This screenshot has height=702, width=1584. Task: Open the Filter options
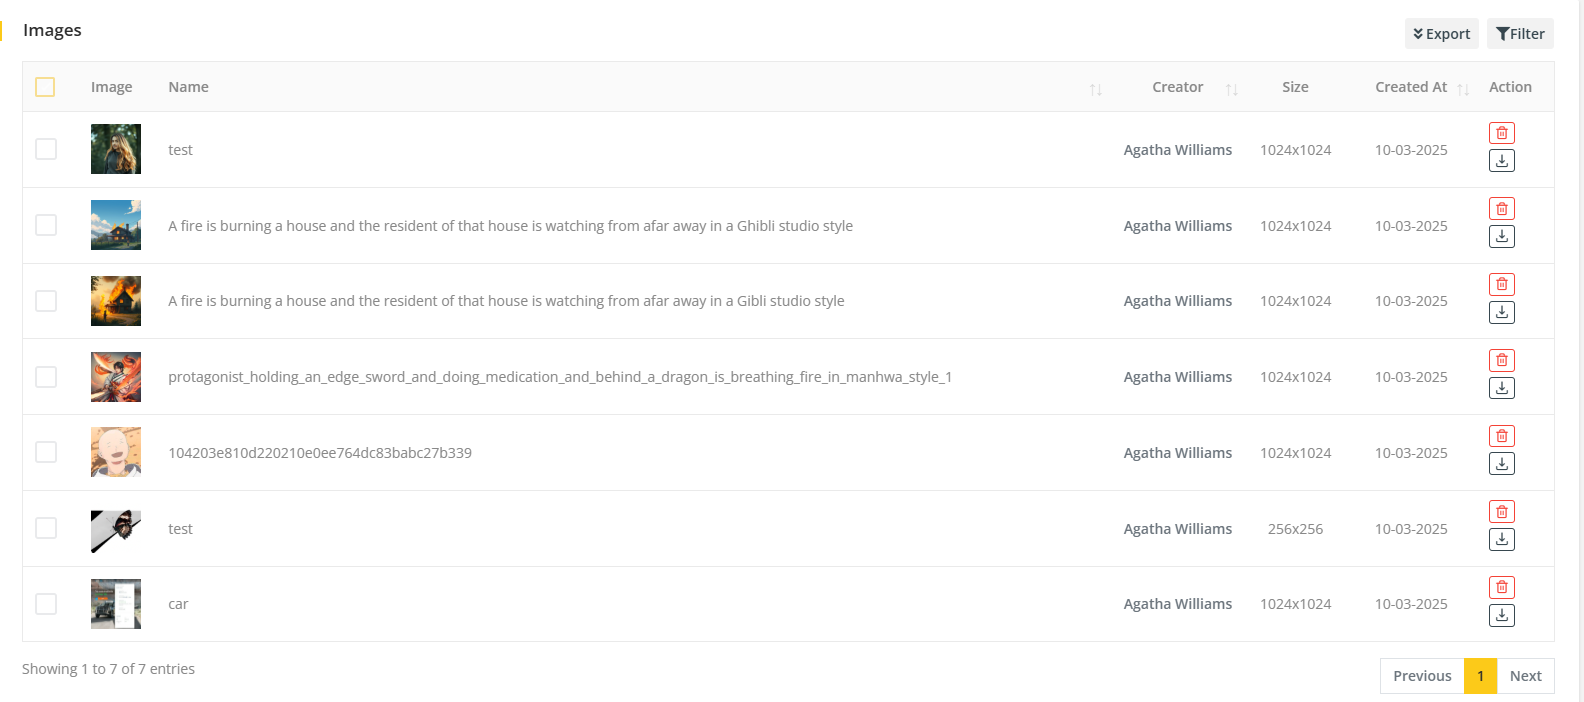click(1520, 34)
